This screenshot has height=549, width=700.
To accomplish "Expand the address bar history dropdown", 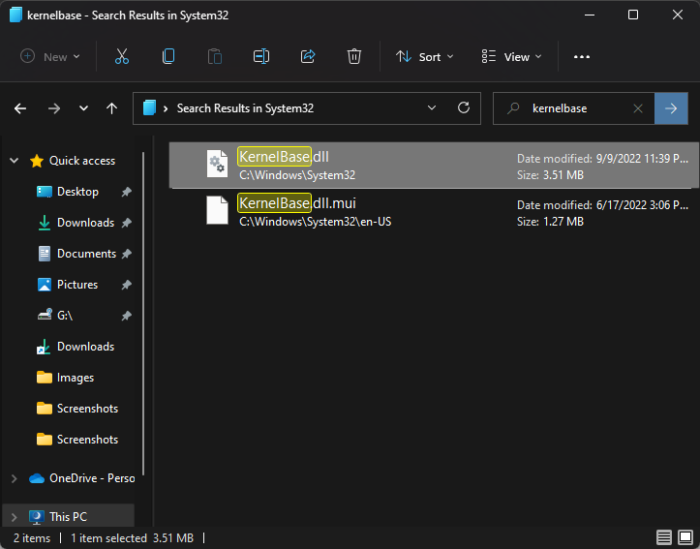I will (432, 108).
